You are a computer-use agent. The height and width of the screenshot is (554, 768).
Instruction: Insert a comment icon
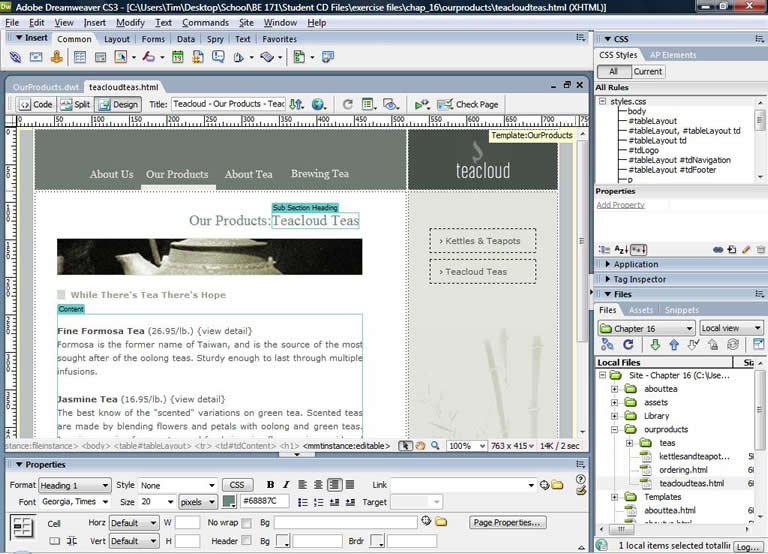pyautogui.click(x=218, y=57)
